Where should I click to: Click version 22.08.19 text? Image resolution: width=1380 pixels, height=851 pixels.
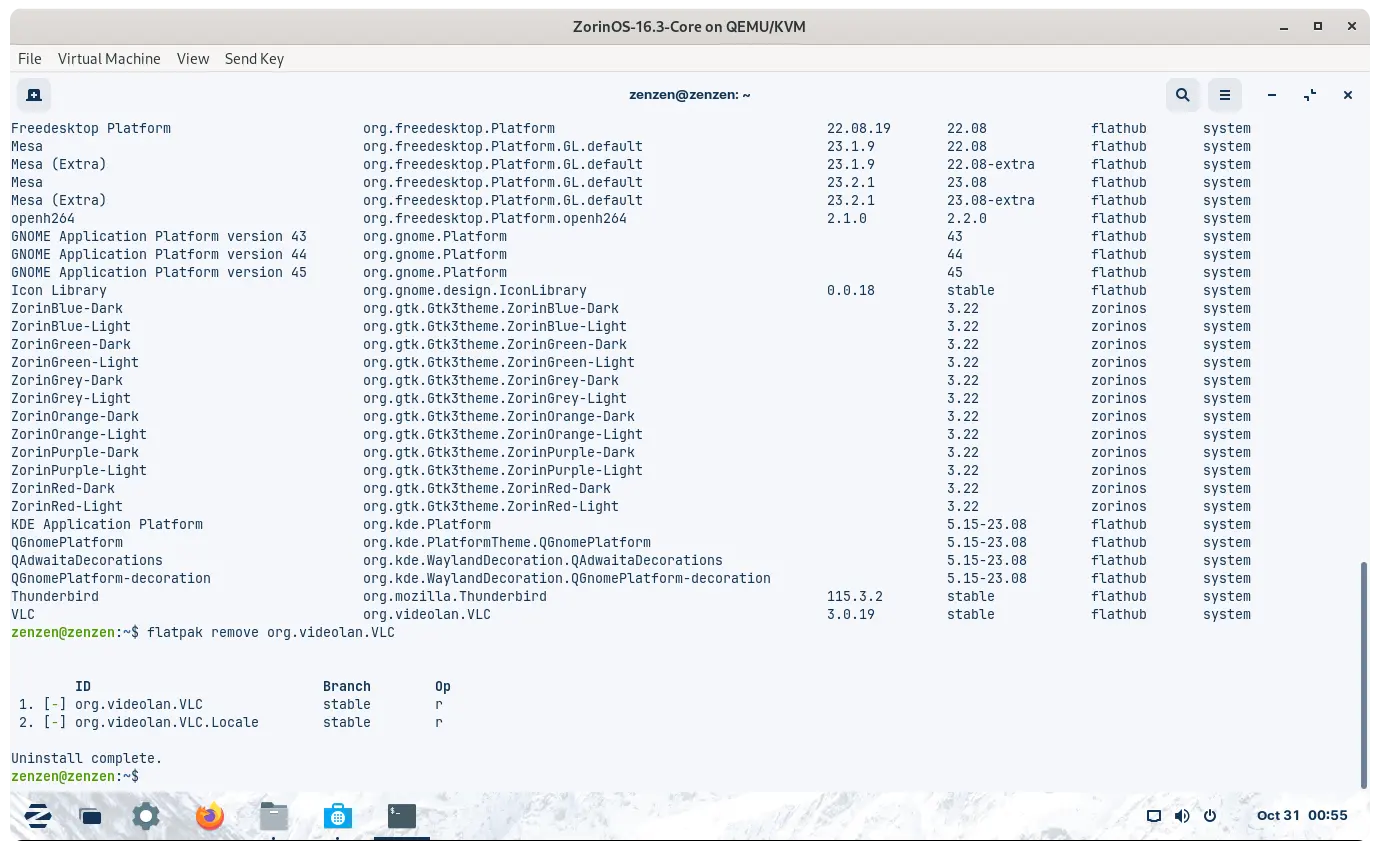pos(859,129)
